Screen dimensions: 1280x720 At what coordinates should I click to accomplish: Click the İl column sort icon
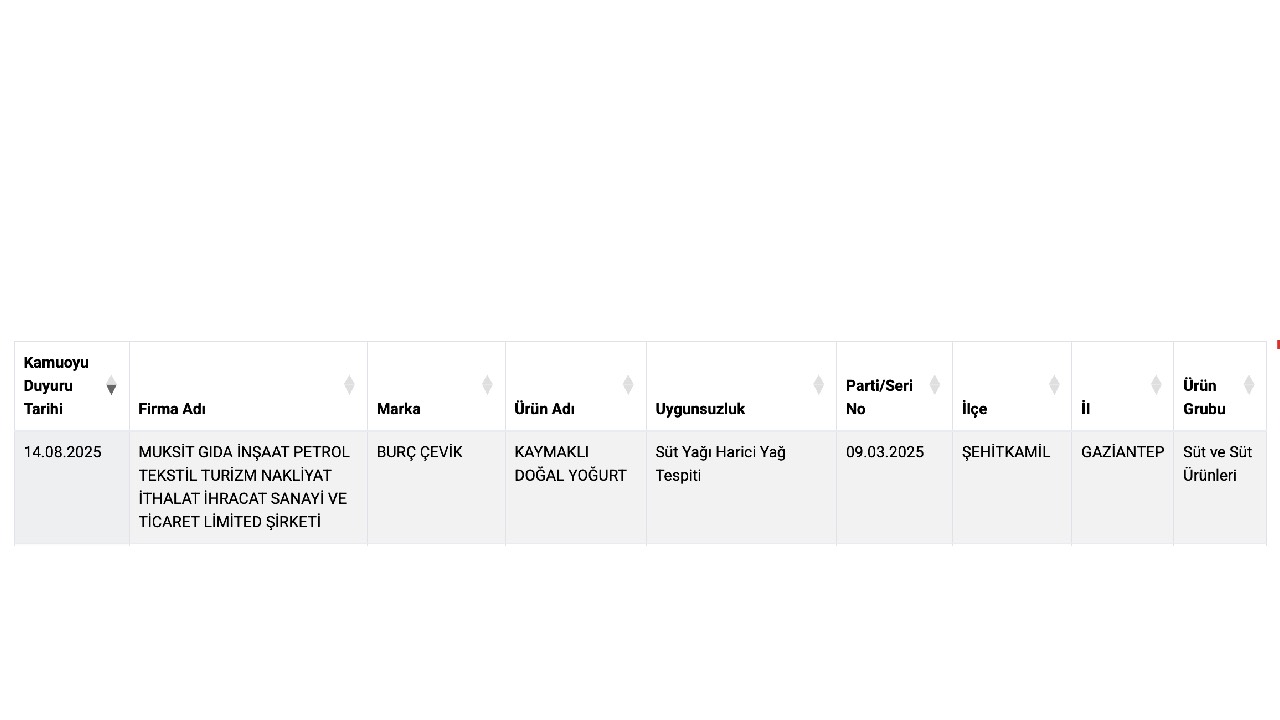pos(1155,385)
